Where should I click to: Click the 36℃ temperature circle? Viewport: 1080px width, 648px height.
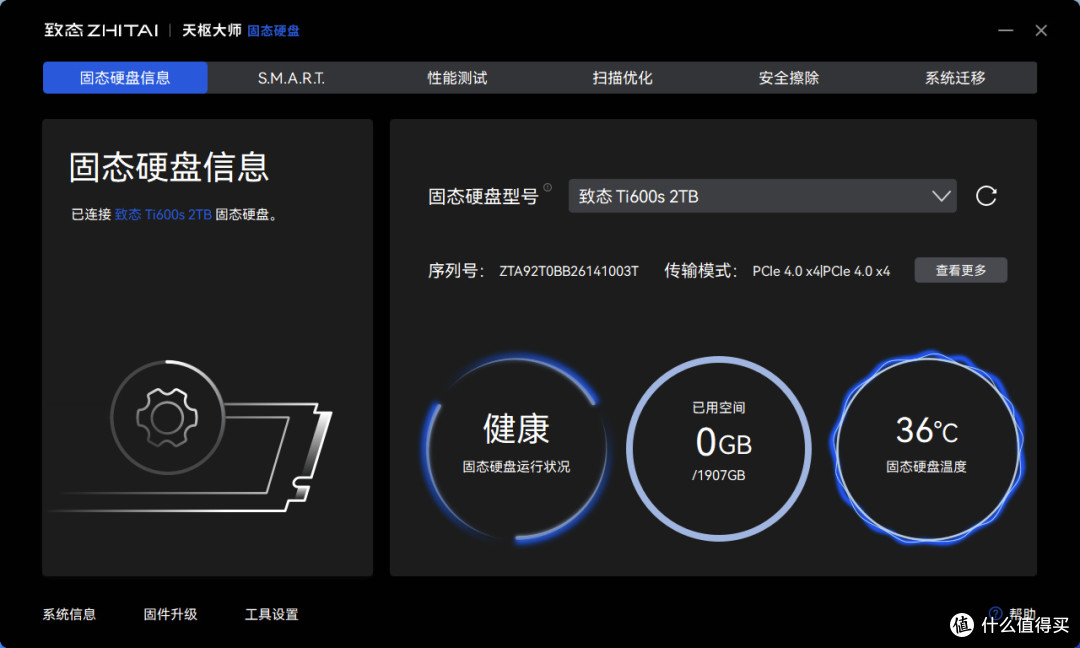(x=926, y=448)
